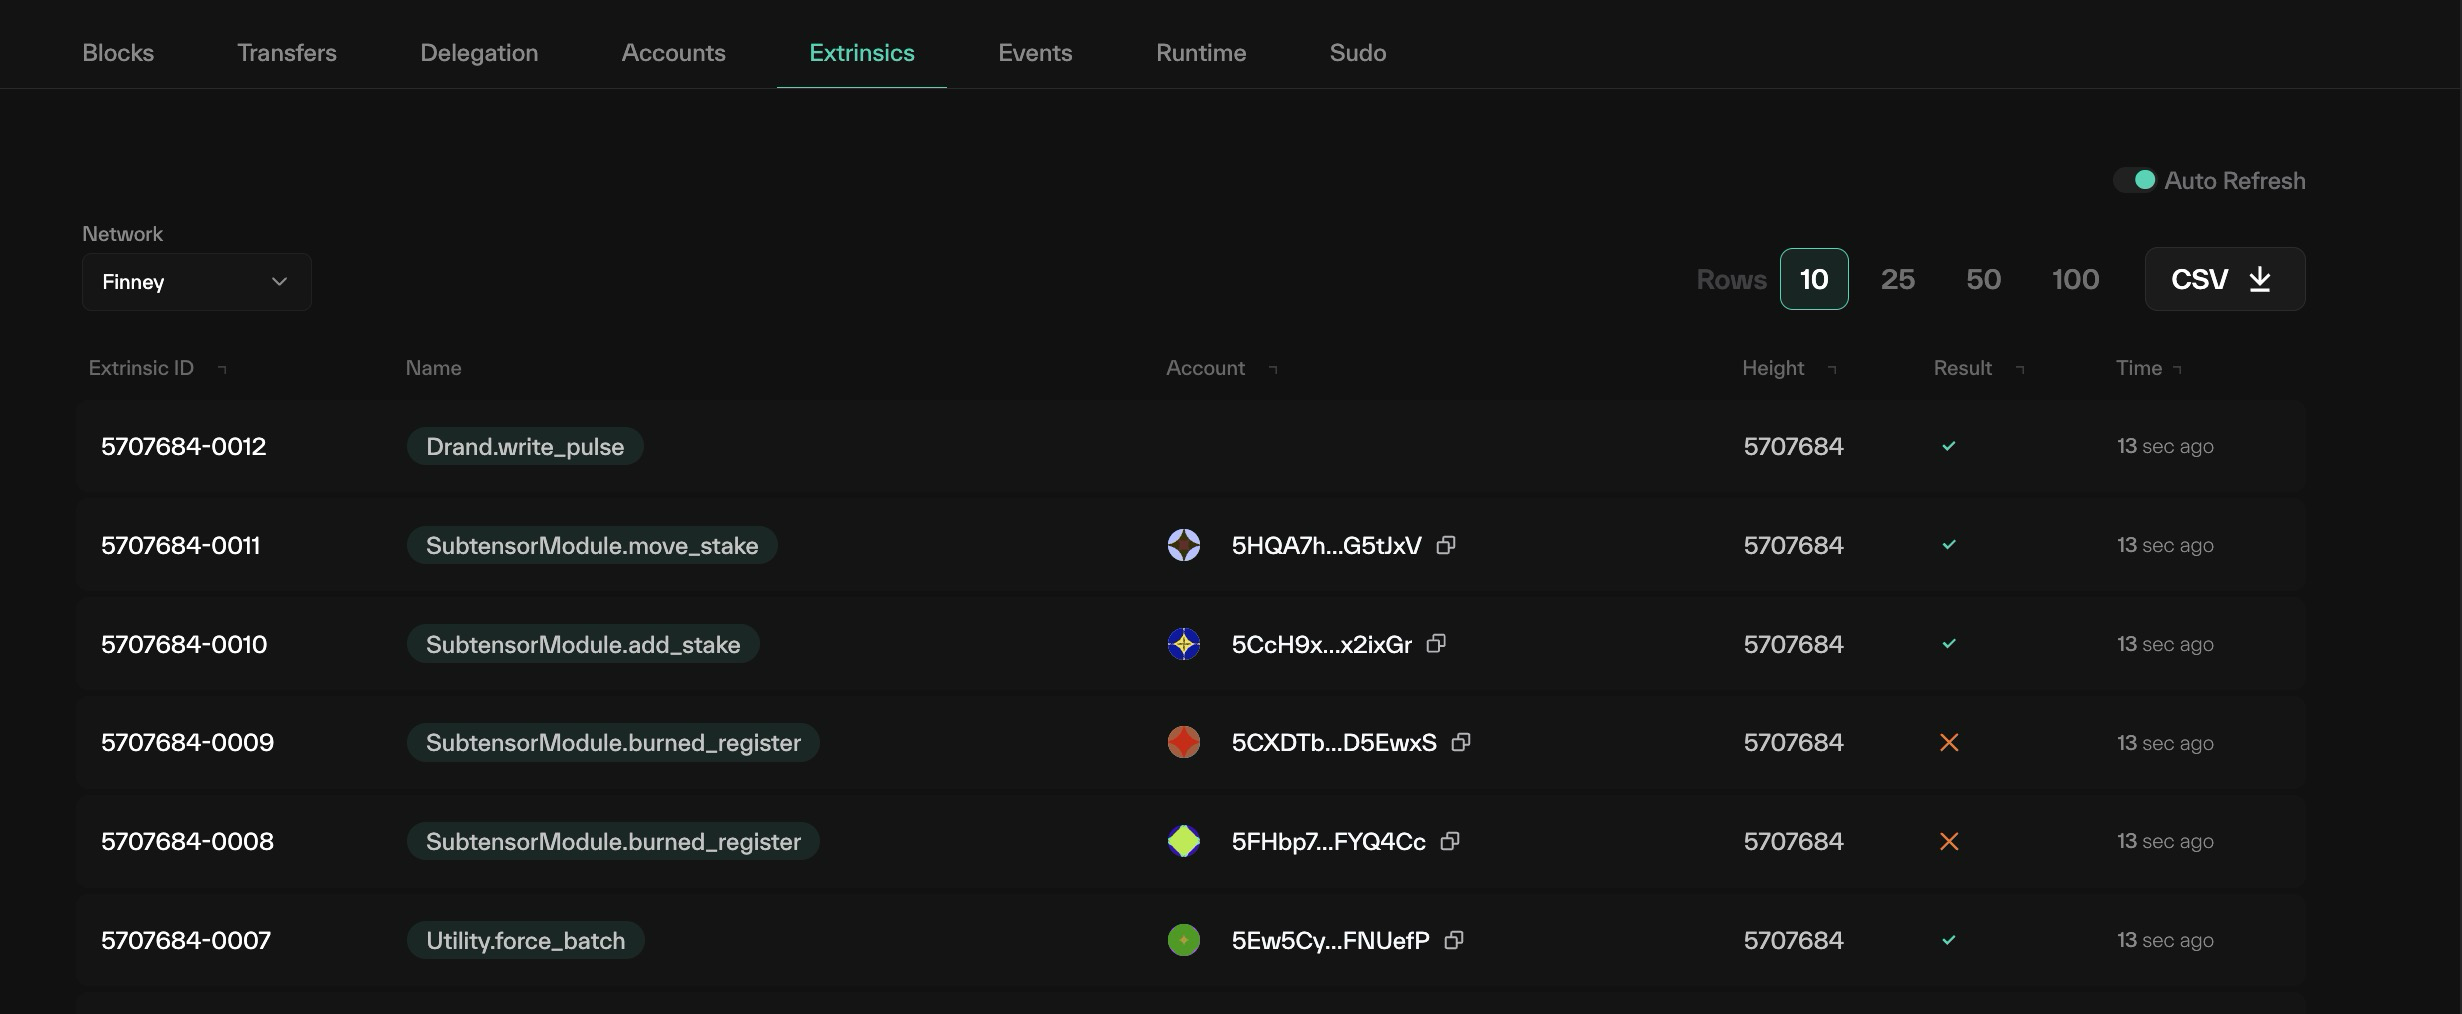Viewport: 2462px width, 1014px height.
Task: Switch to the Transfers tab
Action: pos(287,53)
